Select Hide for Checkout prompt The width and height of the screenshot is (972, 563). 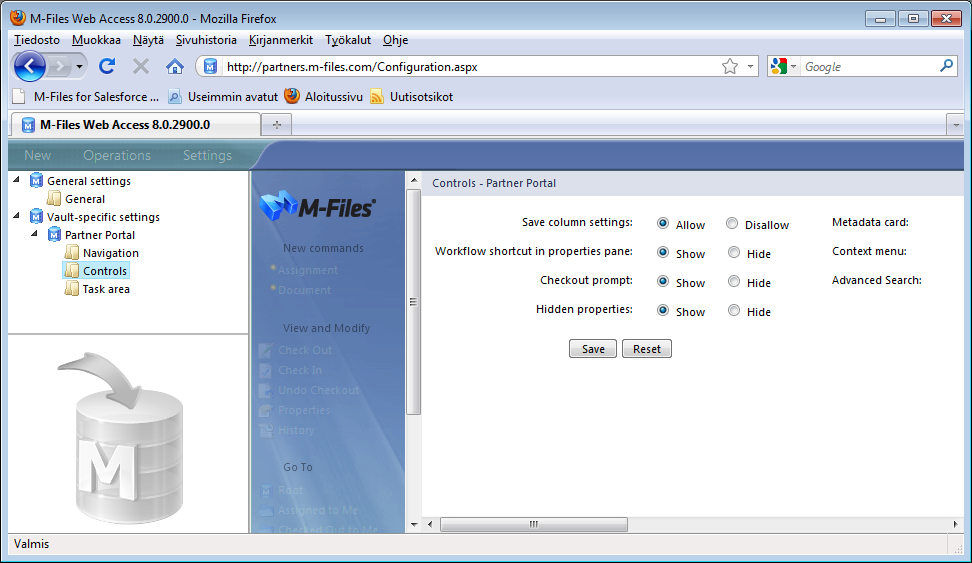point(734,282)
